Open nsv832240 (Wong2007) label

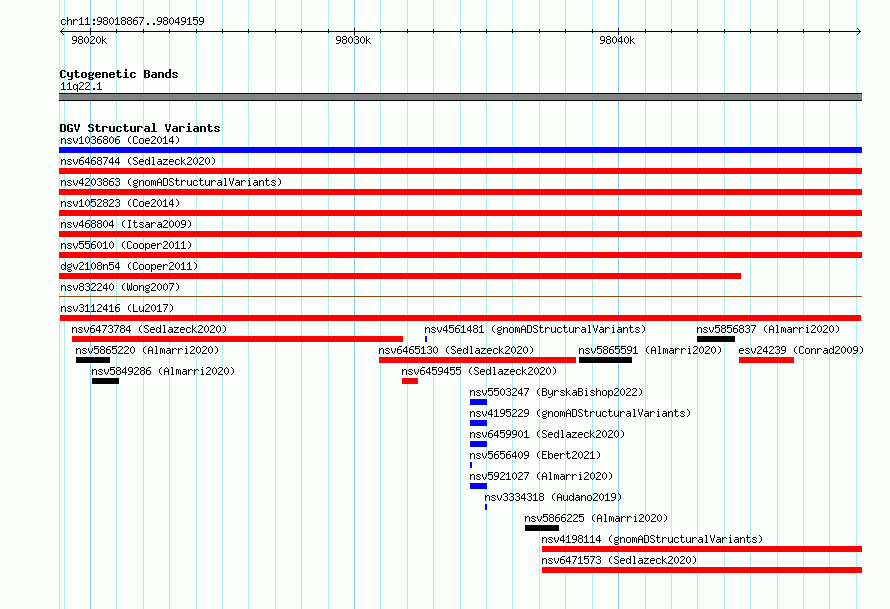click(x=120, y=287)
